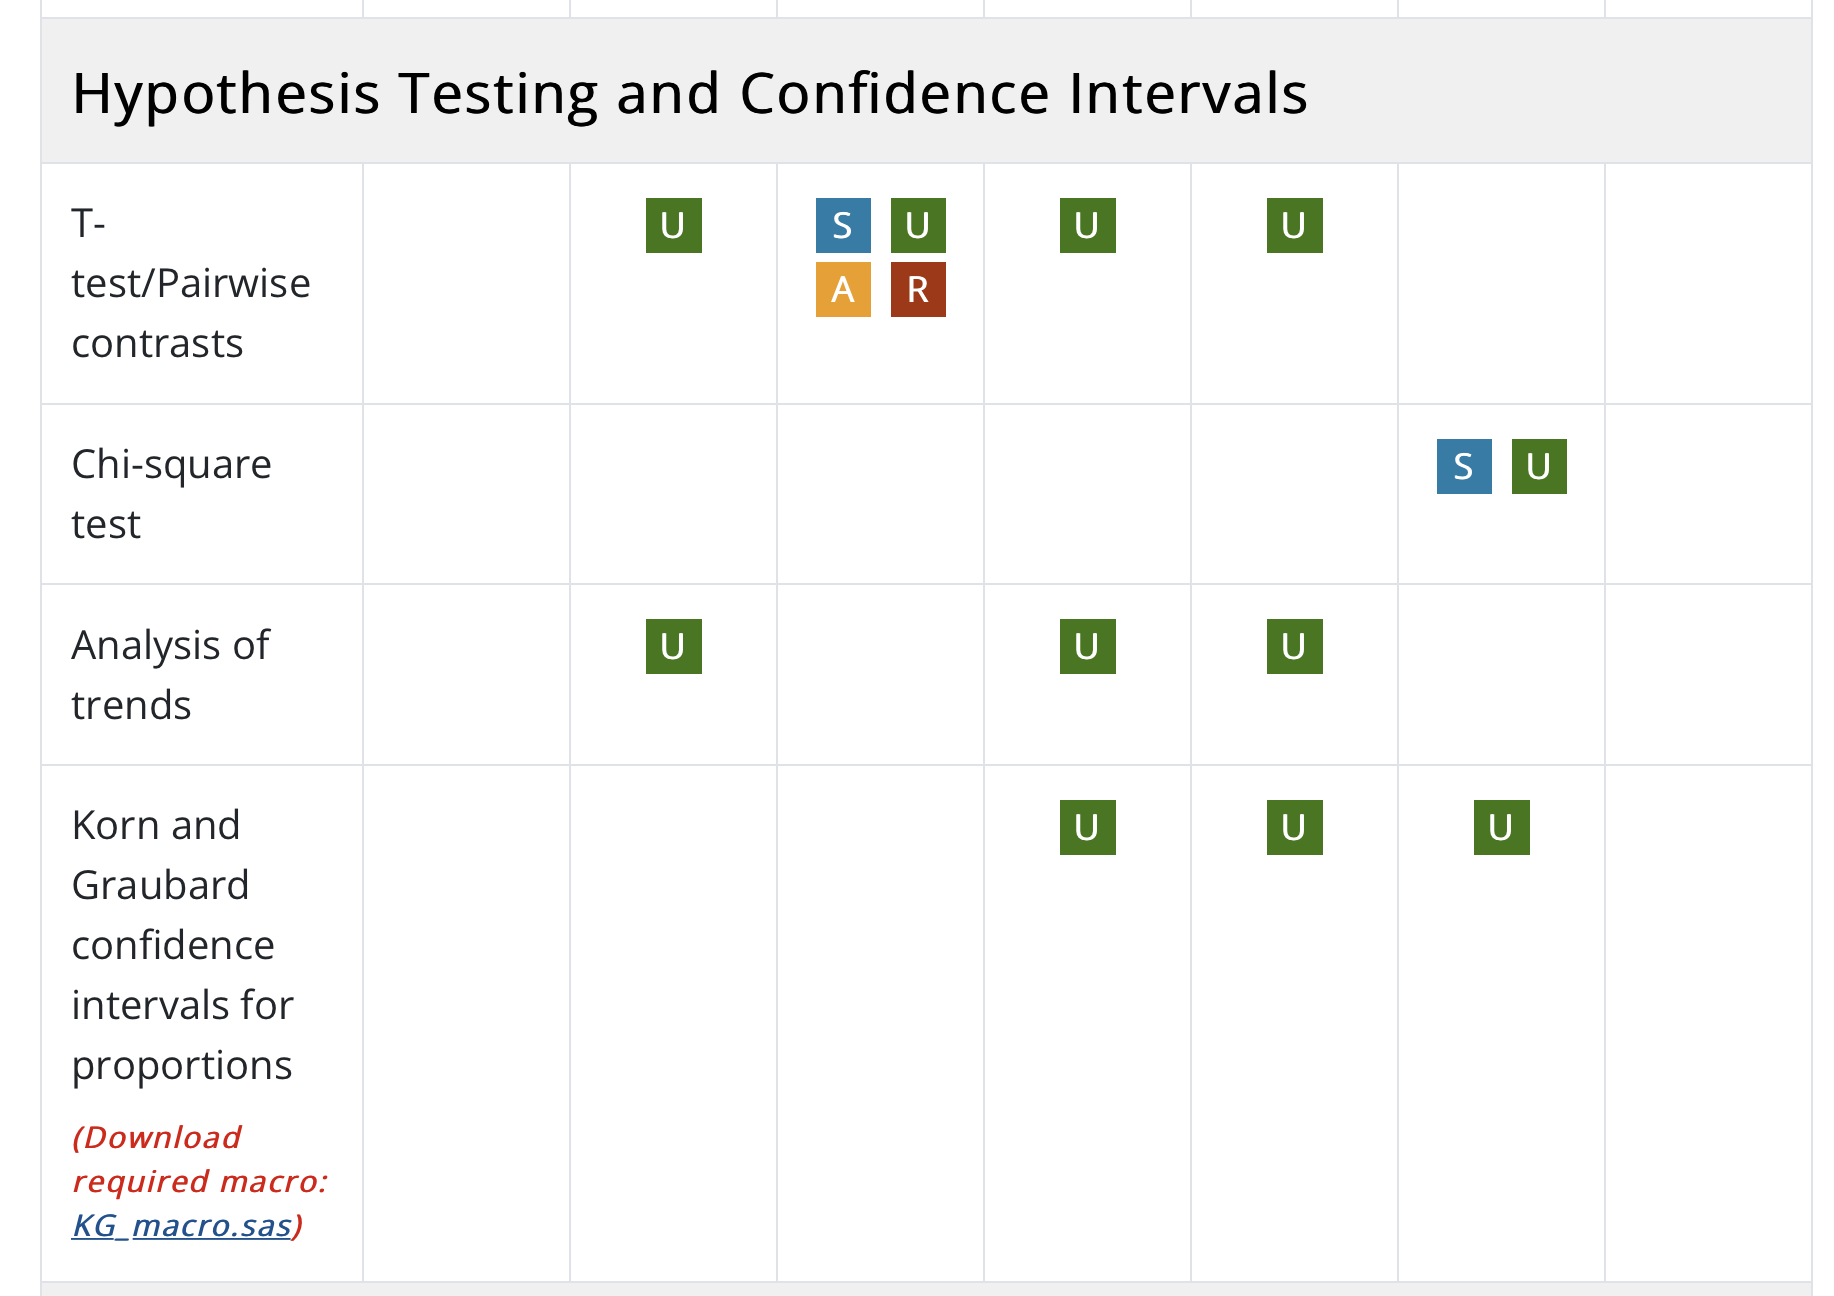This screenshot has width=1834, height=1296.
Task: Click the last U badge in Analysis of trends row
Action: coord(1294,647)
